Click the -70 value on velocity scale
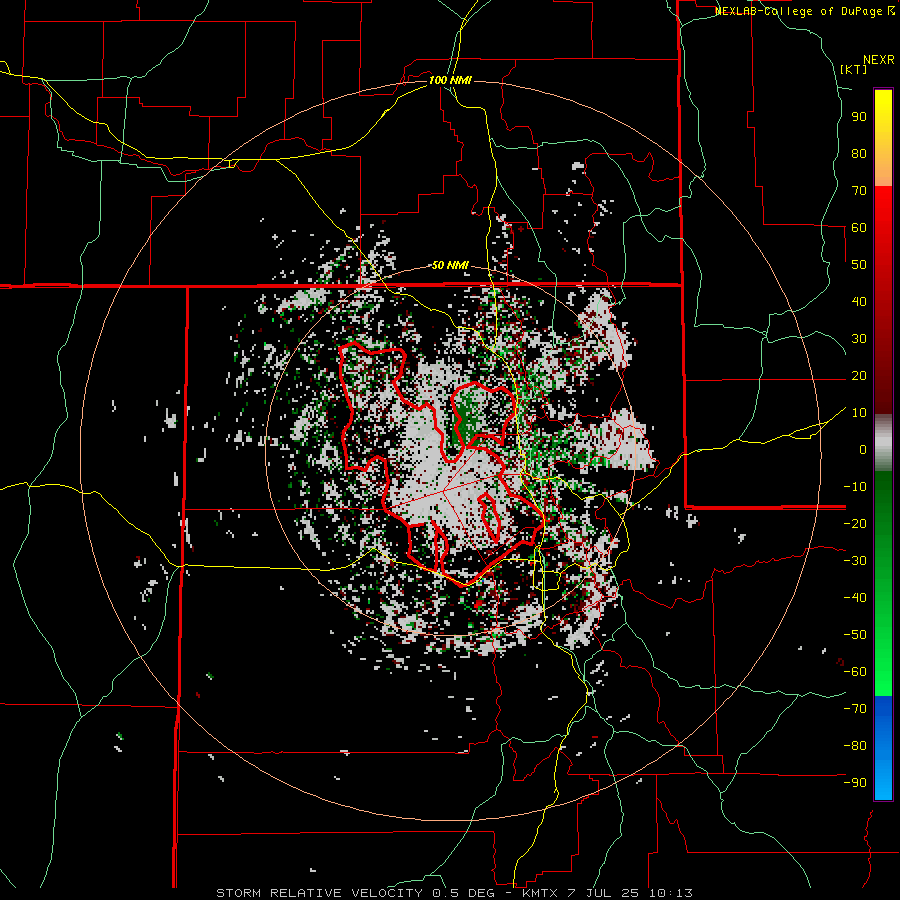 855,709
